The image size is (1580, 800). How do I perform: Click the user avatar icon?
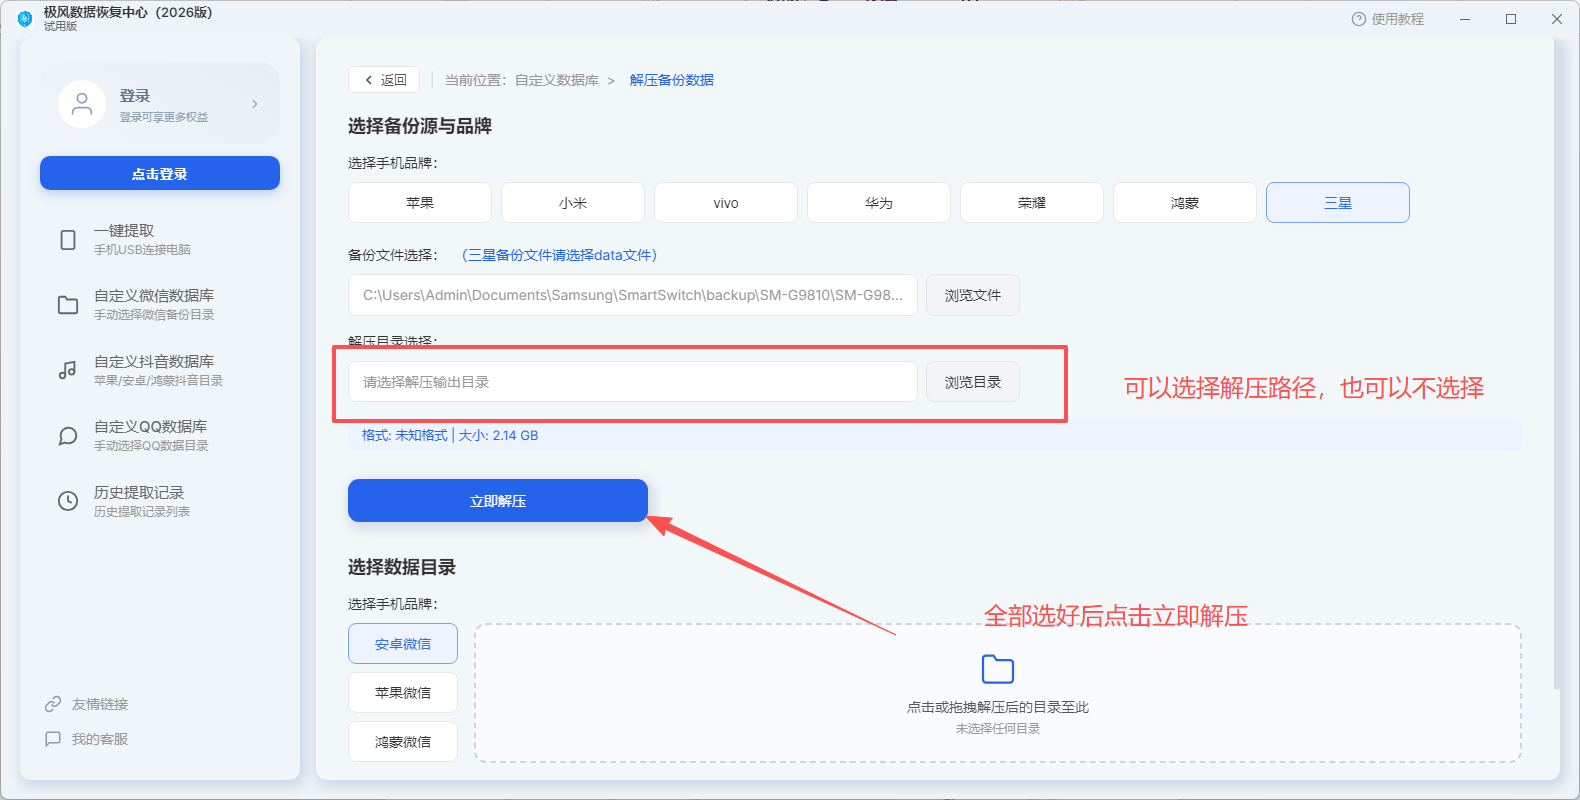(82, 104)
